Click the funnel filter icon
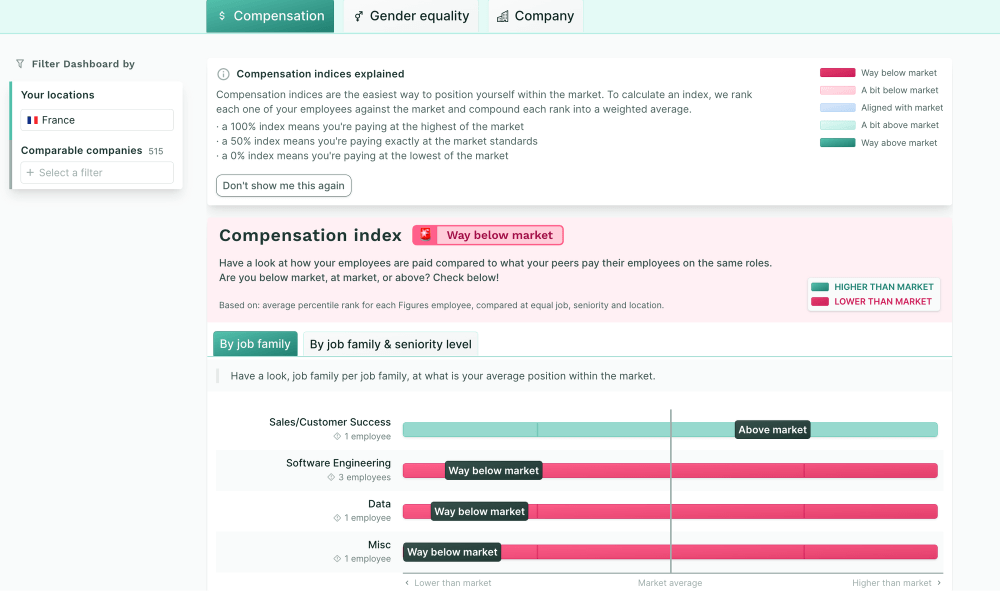1000x591 pixels. (20, 64)
